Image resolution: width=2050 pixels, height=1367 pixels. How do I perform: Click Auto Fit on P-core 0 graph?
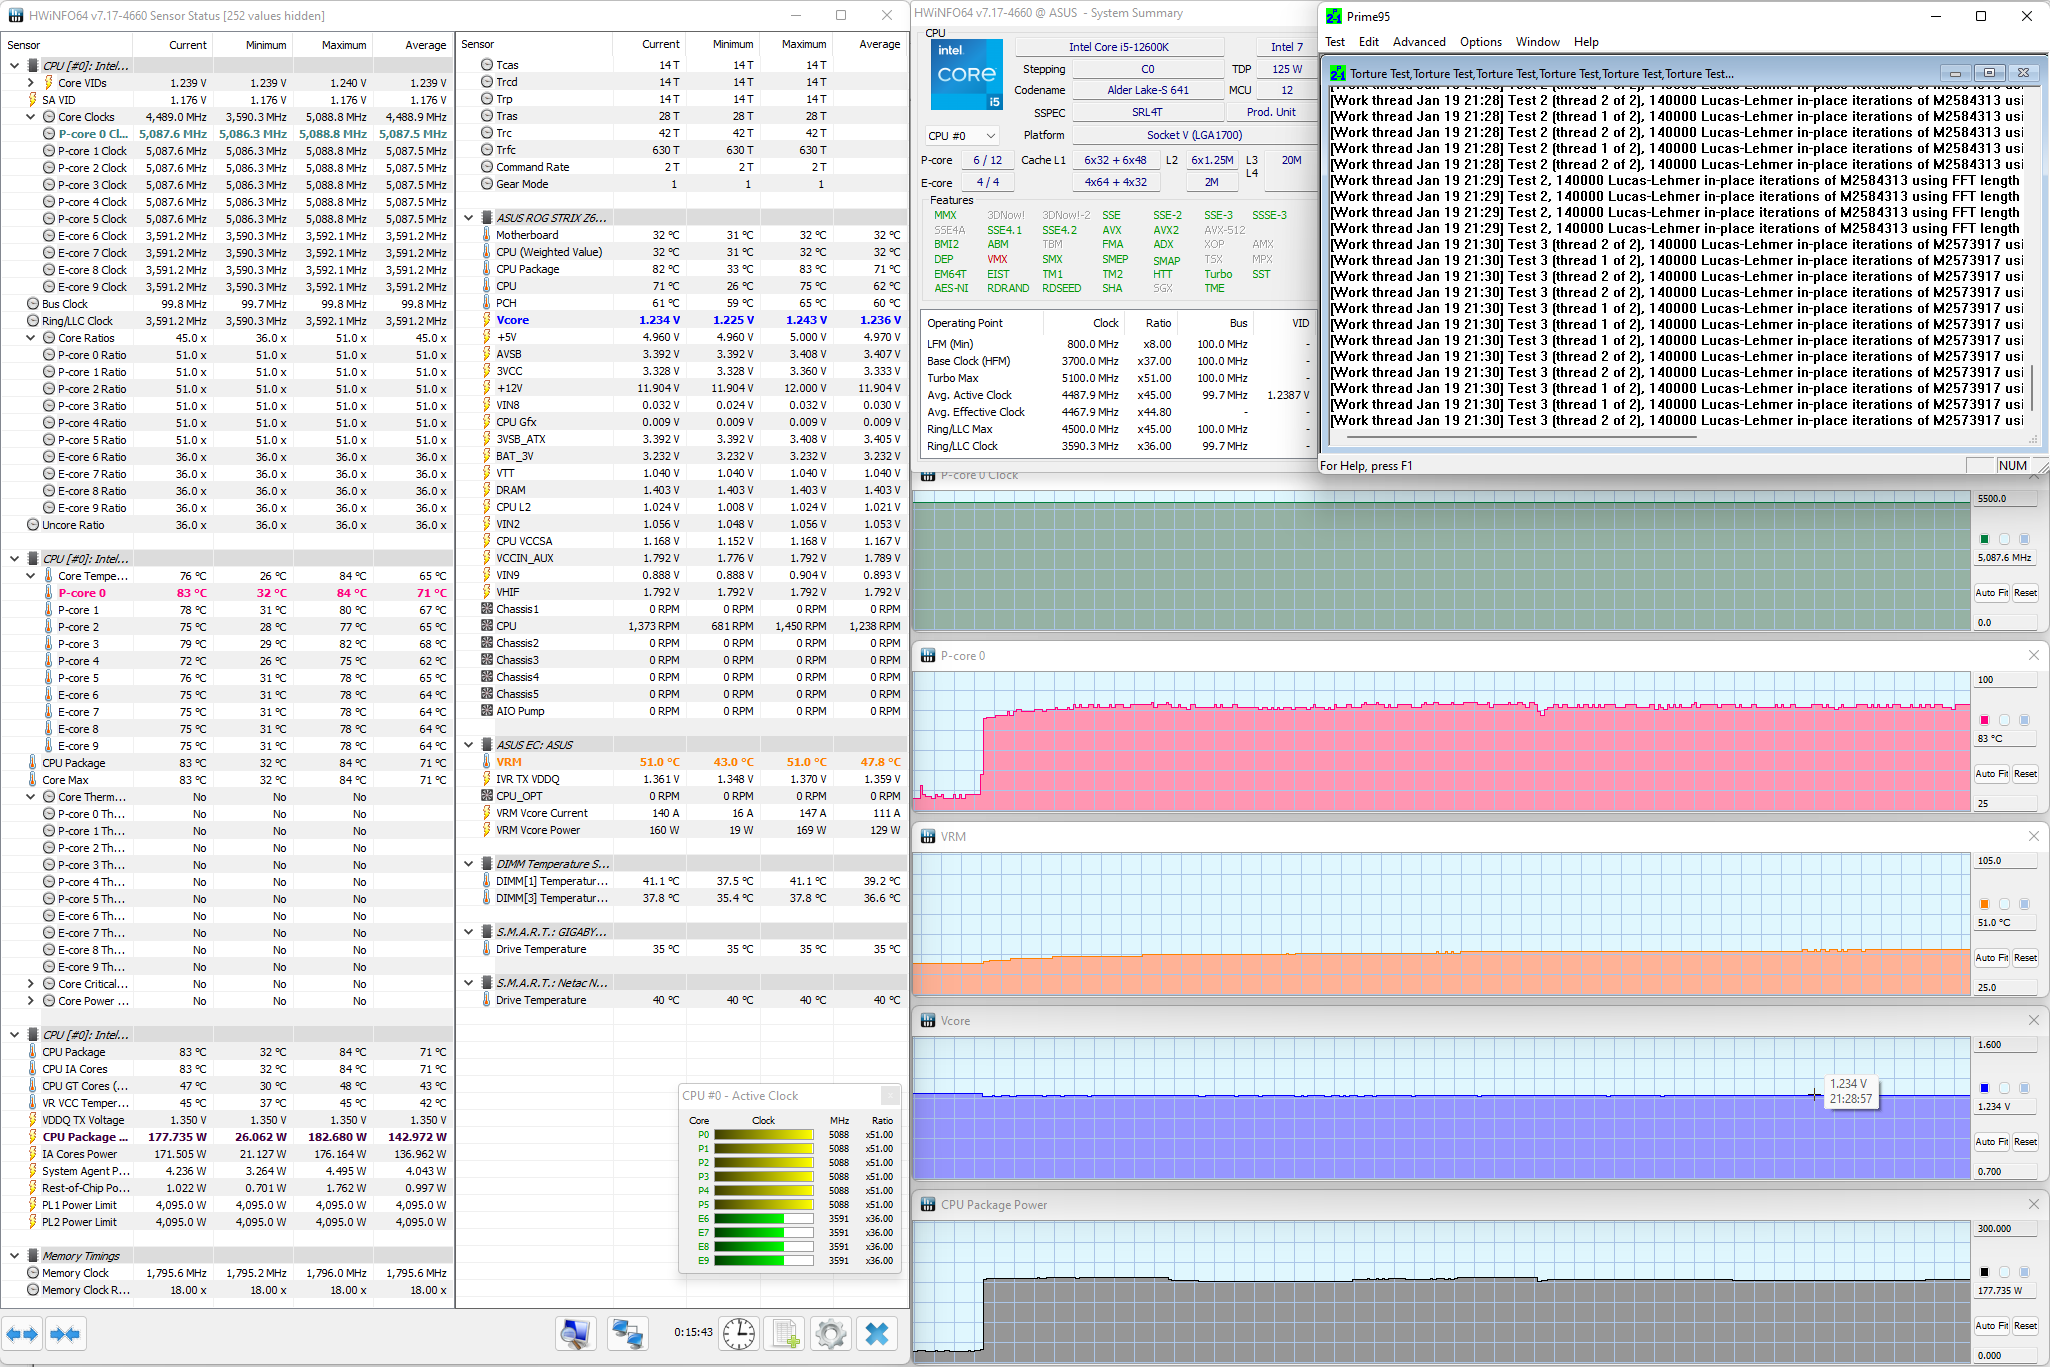1991,774
